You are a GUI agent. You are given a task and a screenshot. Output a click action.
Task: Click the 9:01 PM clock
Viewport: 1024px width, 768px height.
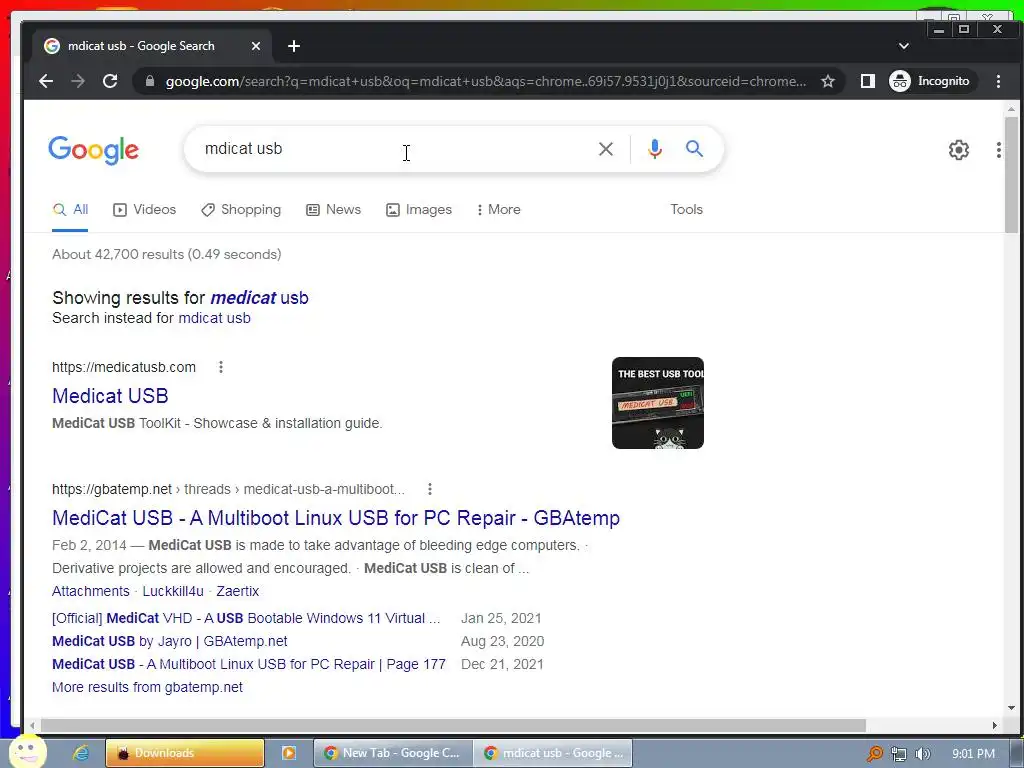pyautogui.click(x=973, y=754)
